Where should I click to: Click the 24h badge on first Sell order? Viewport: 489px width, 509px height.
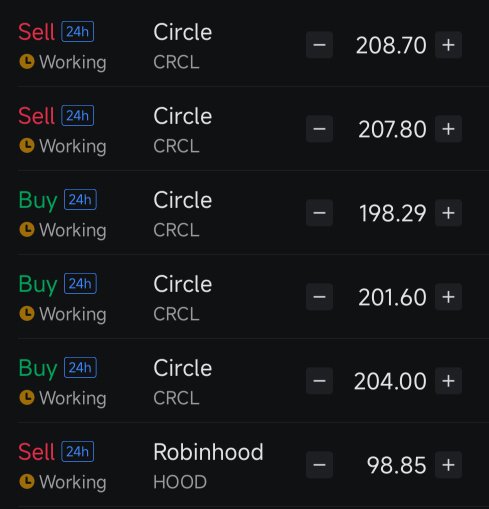(78, 32)
